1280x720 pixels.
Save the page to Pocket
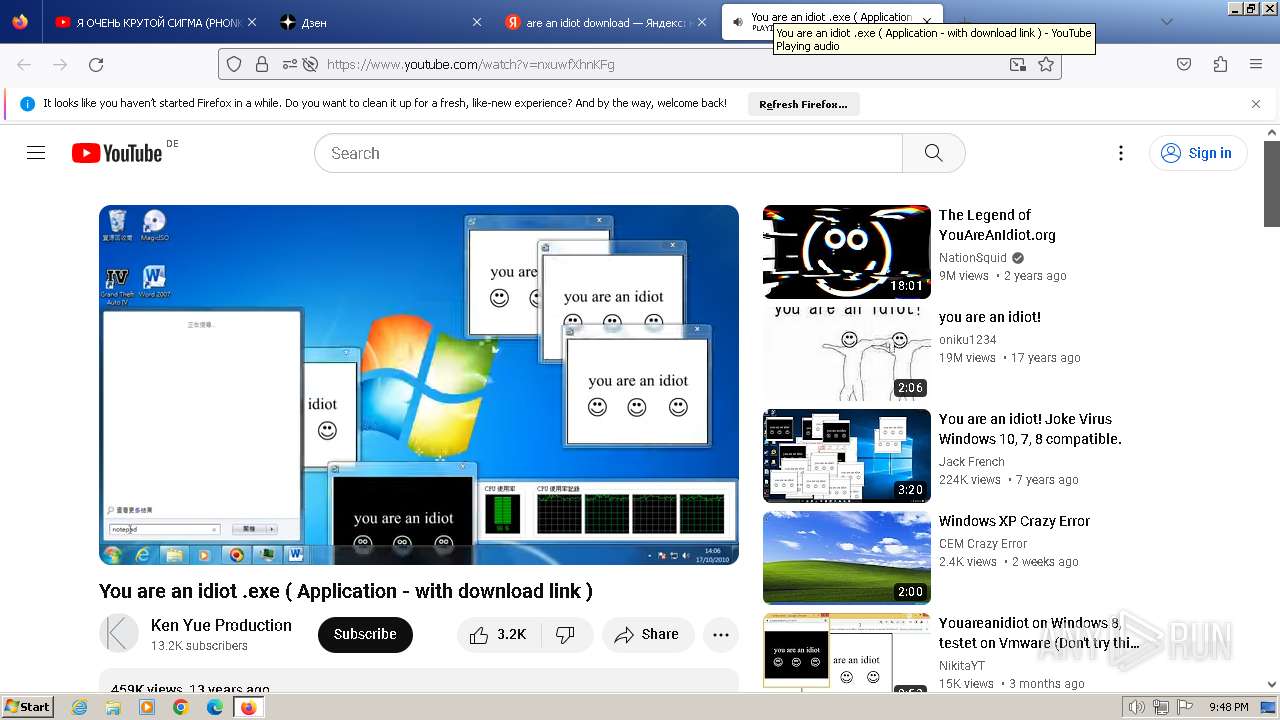[1184, 64]
